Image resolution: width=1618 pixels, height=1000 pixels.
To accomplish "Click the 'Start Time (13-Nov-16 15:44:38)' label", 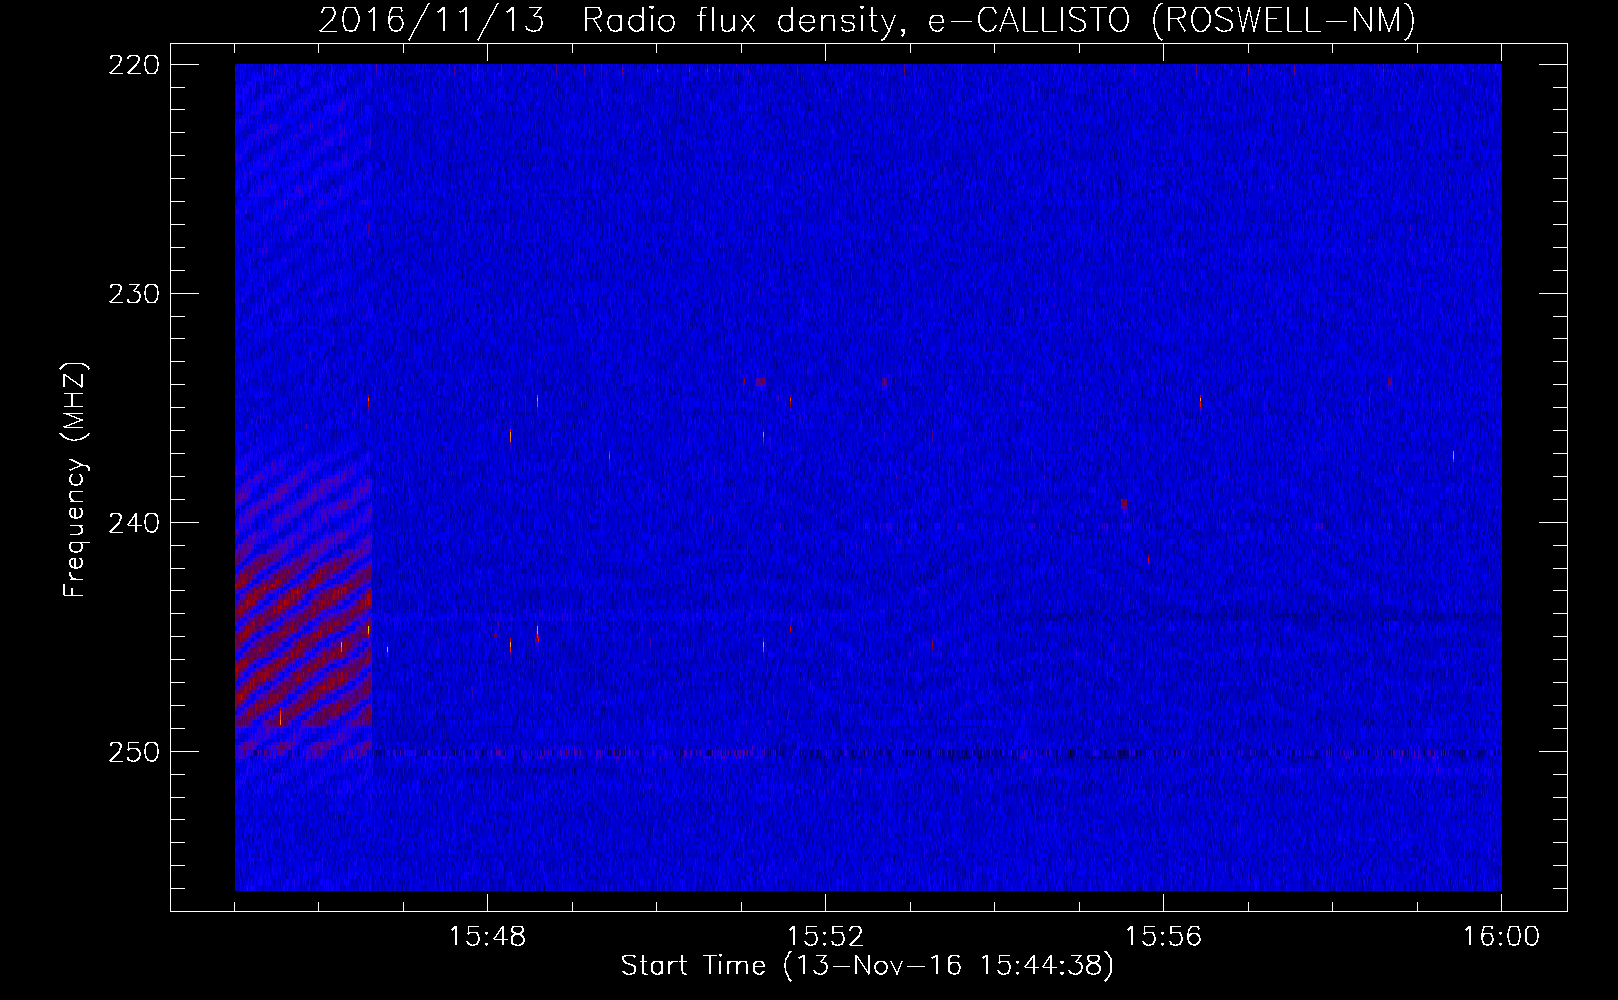I will click(867, 966).
